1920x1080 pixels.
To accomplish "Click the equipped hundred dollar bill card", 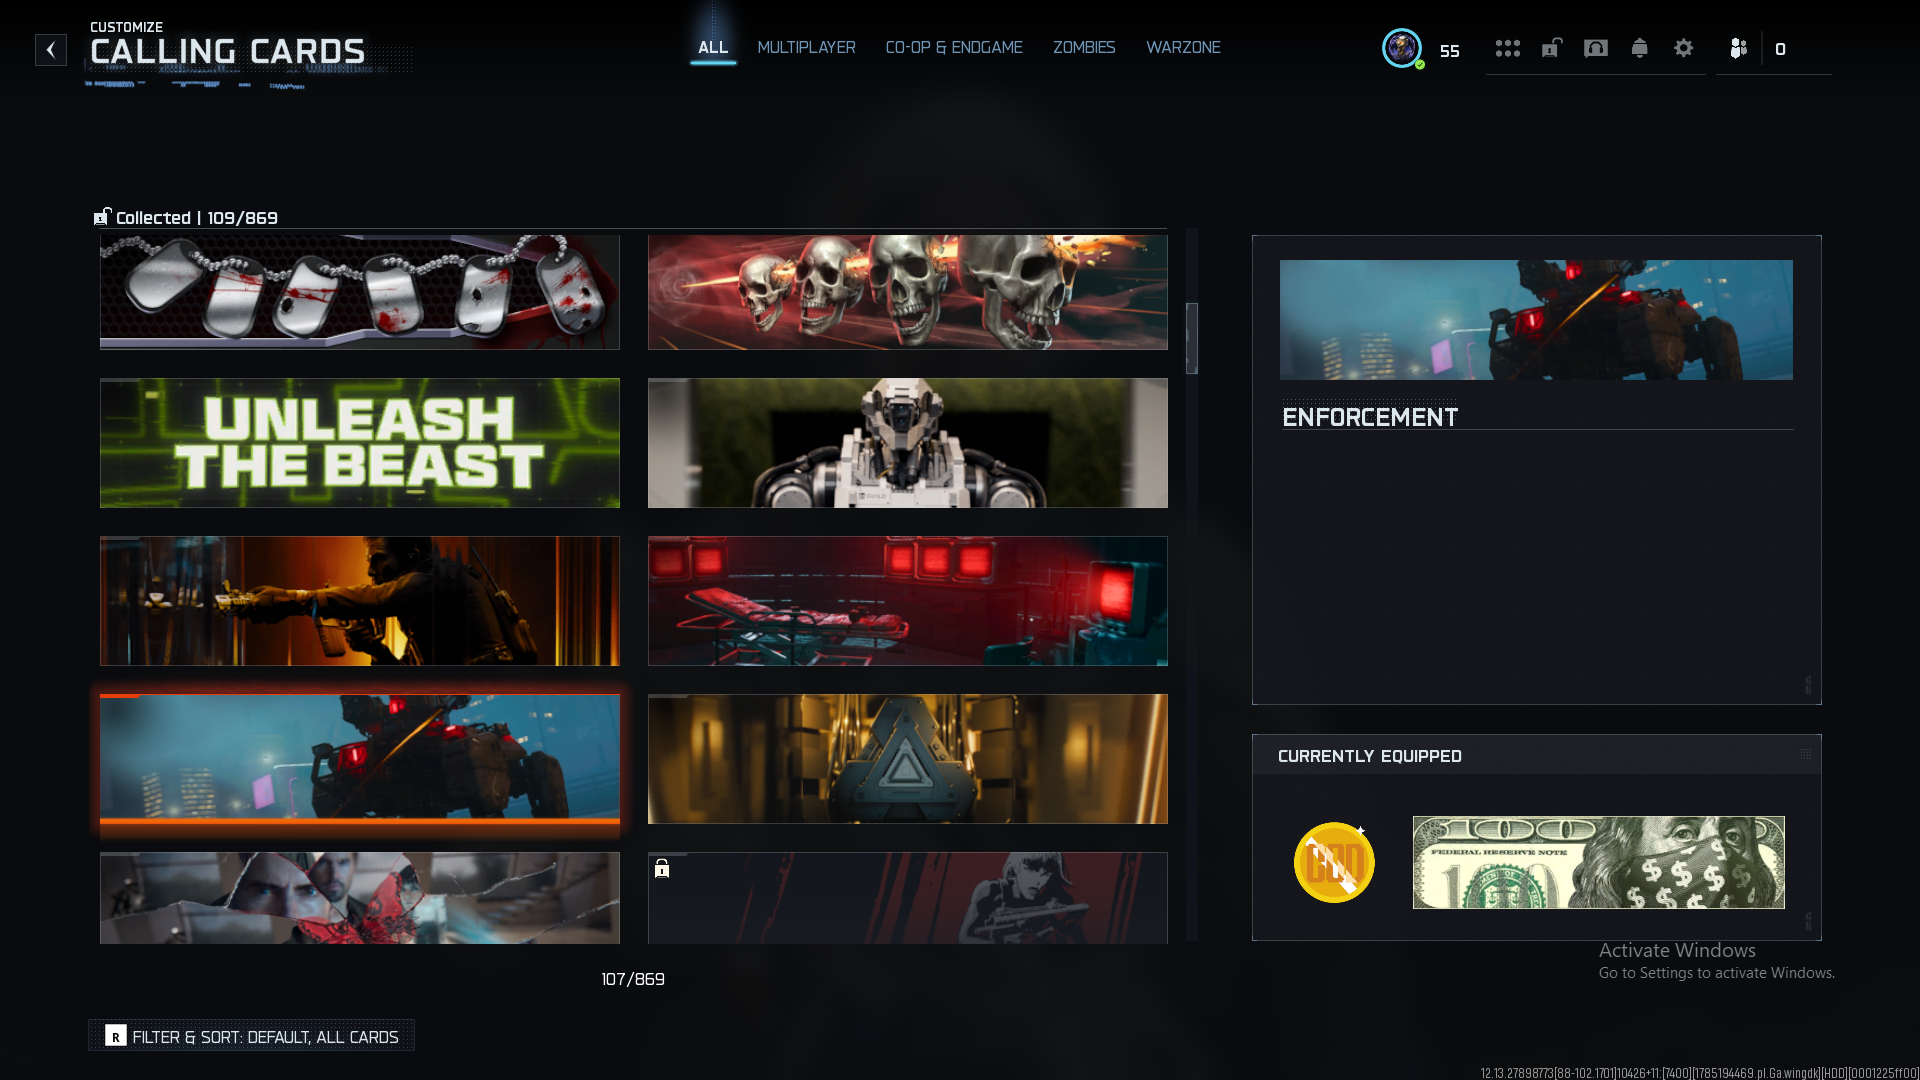I will (x=1598, y=862).
